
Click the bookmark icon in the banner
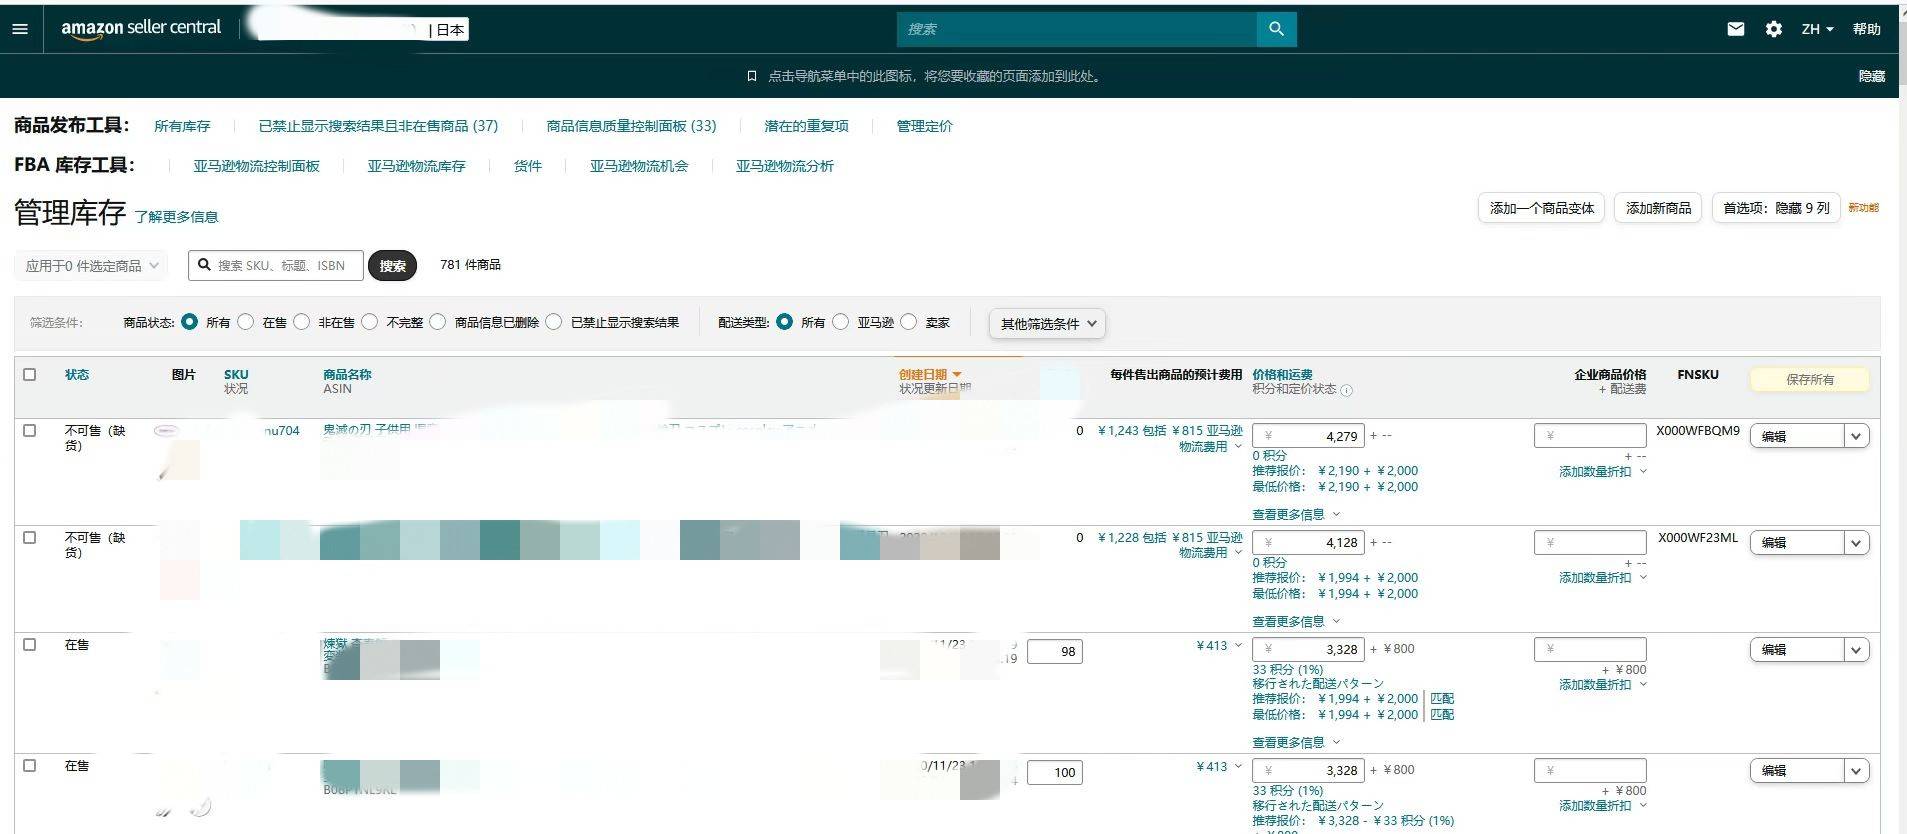click(752, 76)
